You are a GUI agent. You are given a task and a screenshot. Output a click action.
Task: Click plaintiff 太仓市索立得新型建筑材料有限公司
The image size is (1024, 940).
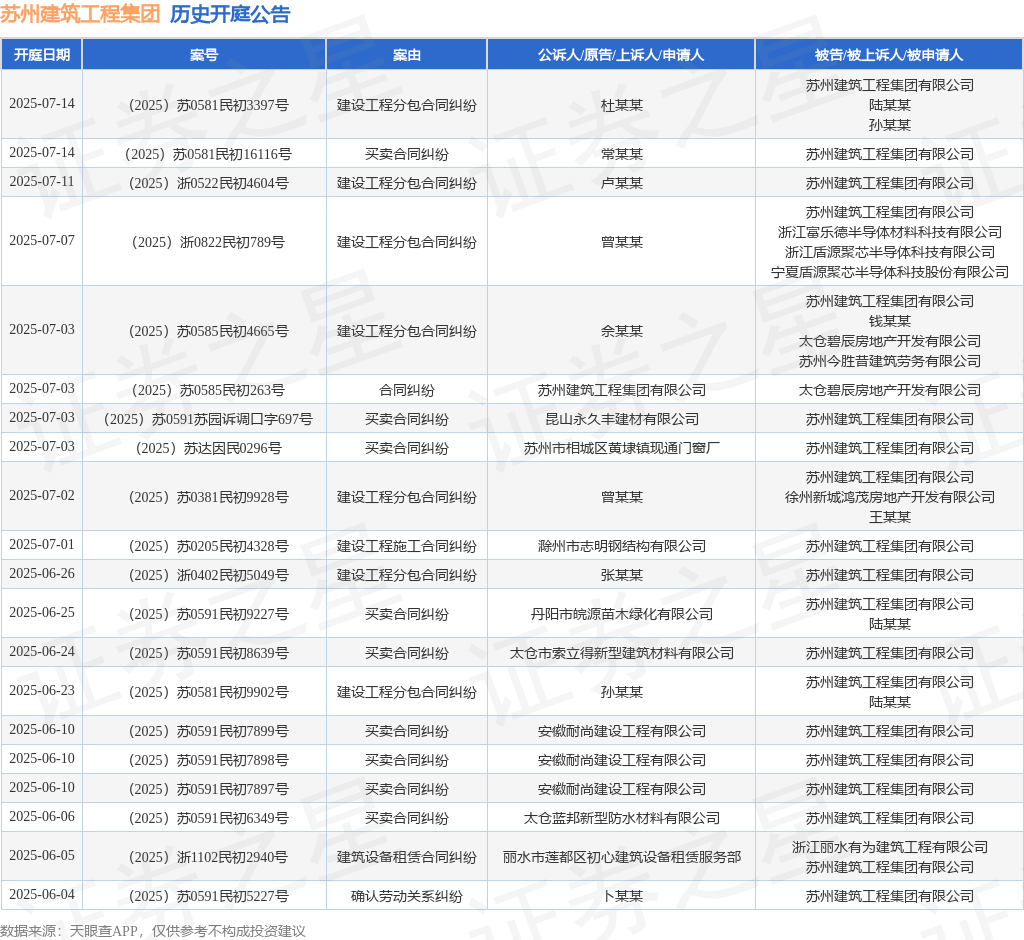coord(622,653)
